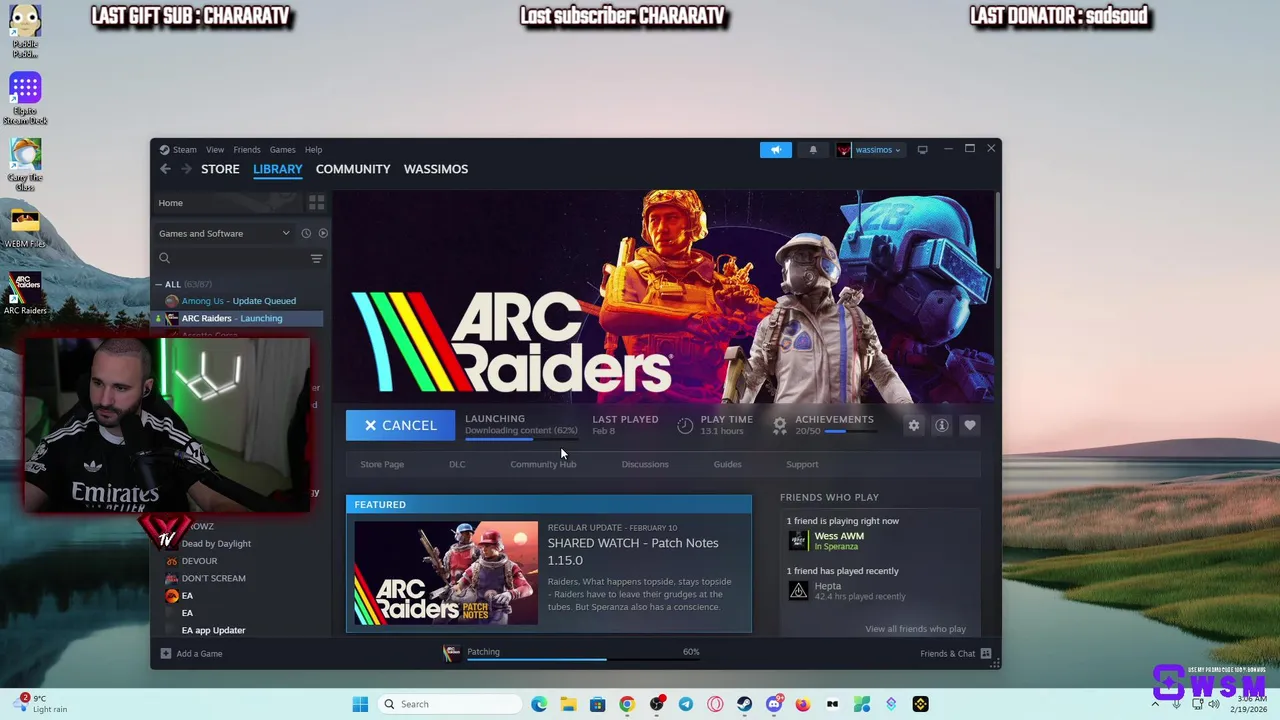View all friends who play

pos(915,629)
